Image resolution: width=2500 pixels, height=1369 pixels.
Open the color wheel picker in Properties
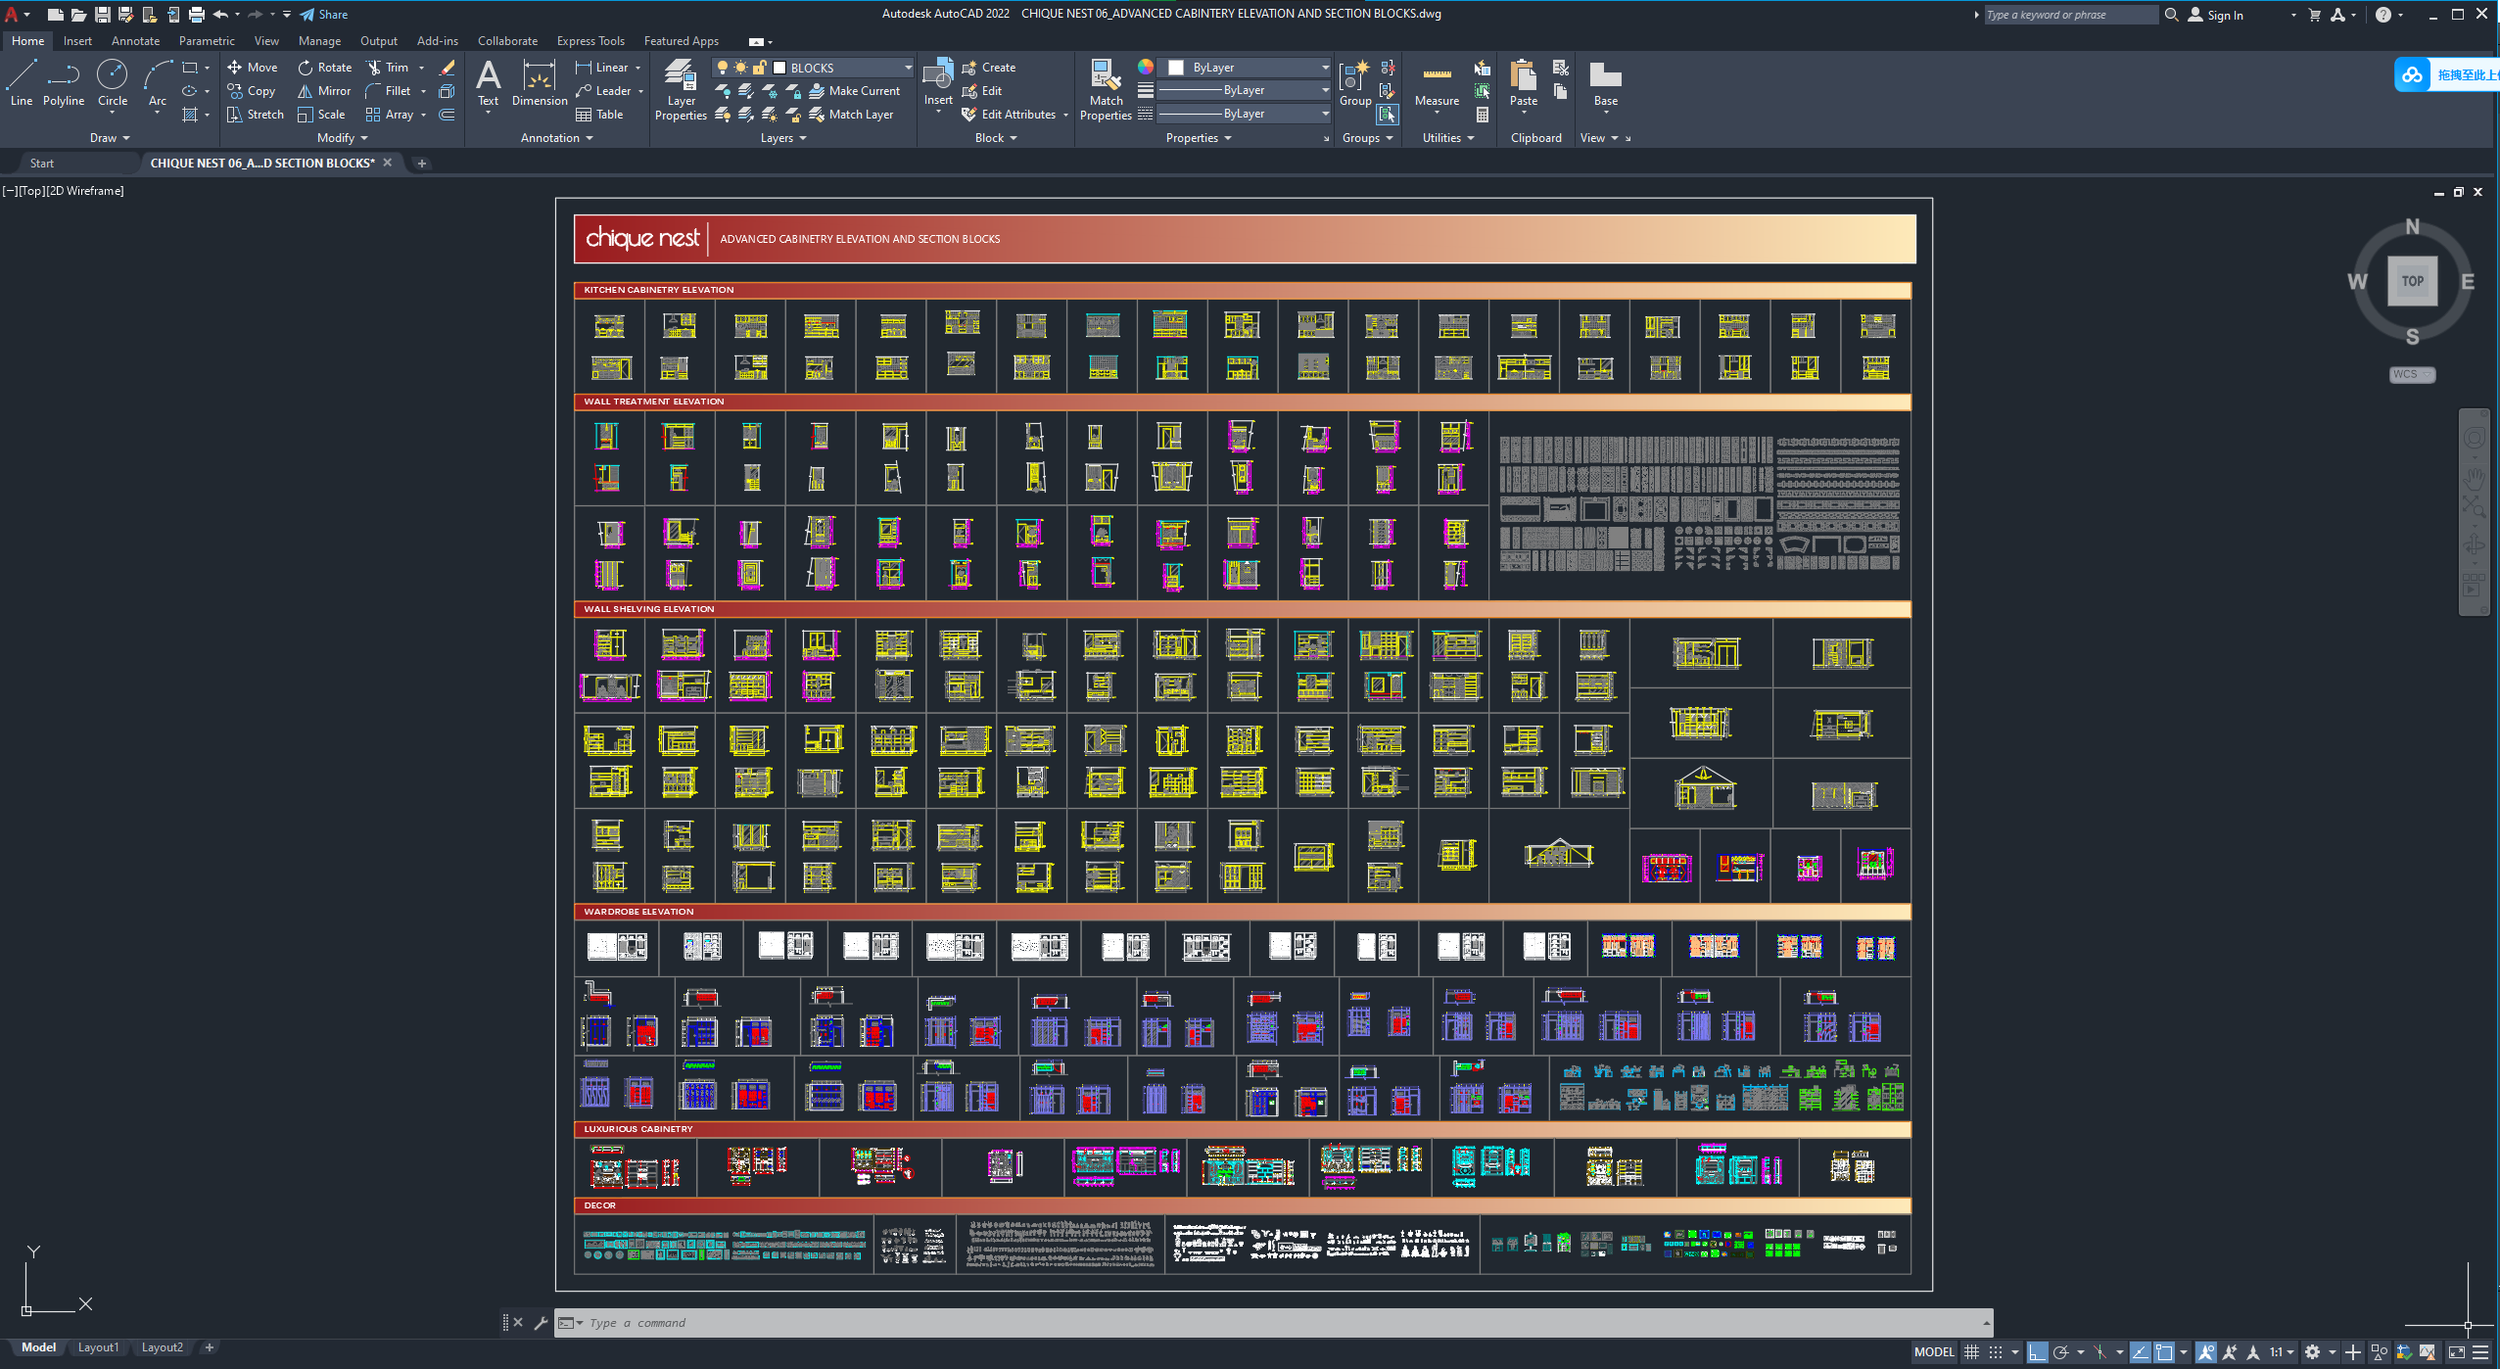point(1144,67)
